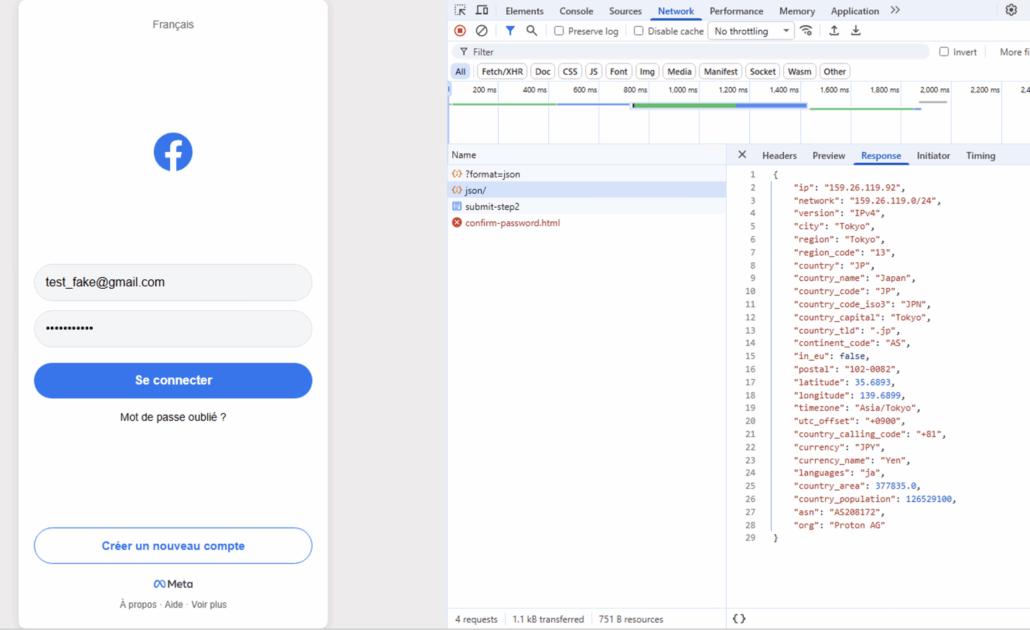Screen dimensions: 1030x630
Task: Toggle the device toolbar icon
Action: [482, 11]
